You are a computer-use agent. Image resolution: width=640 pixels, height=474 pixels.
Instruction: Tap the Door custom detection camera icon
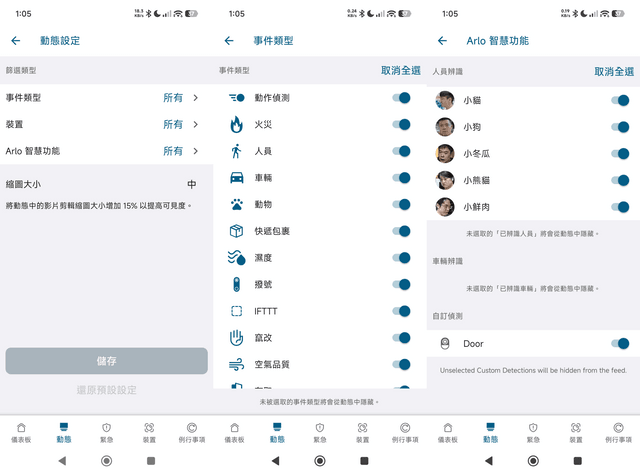click(x=445, y=344)
